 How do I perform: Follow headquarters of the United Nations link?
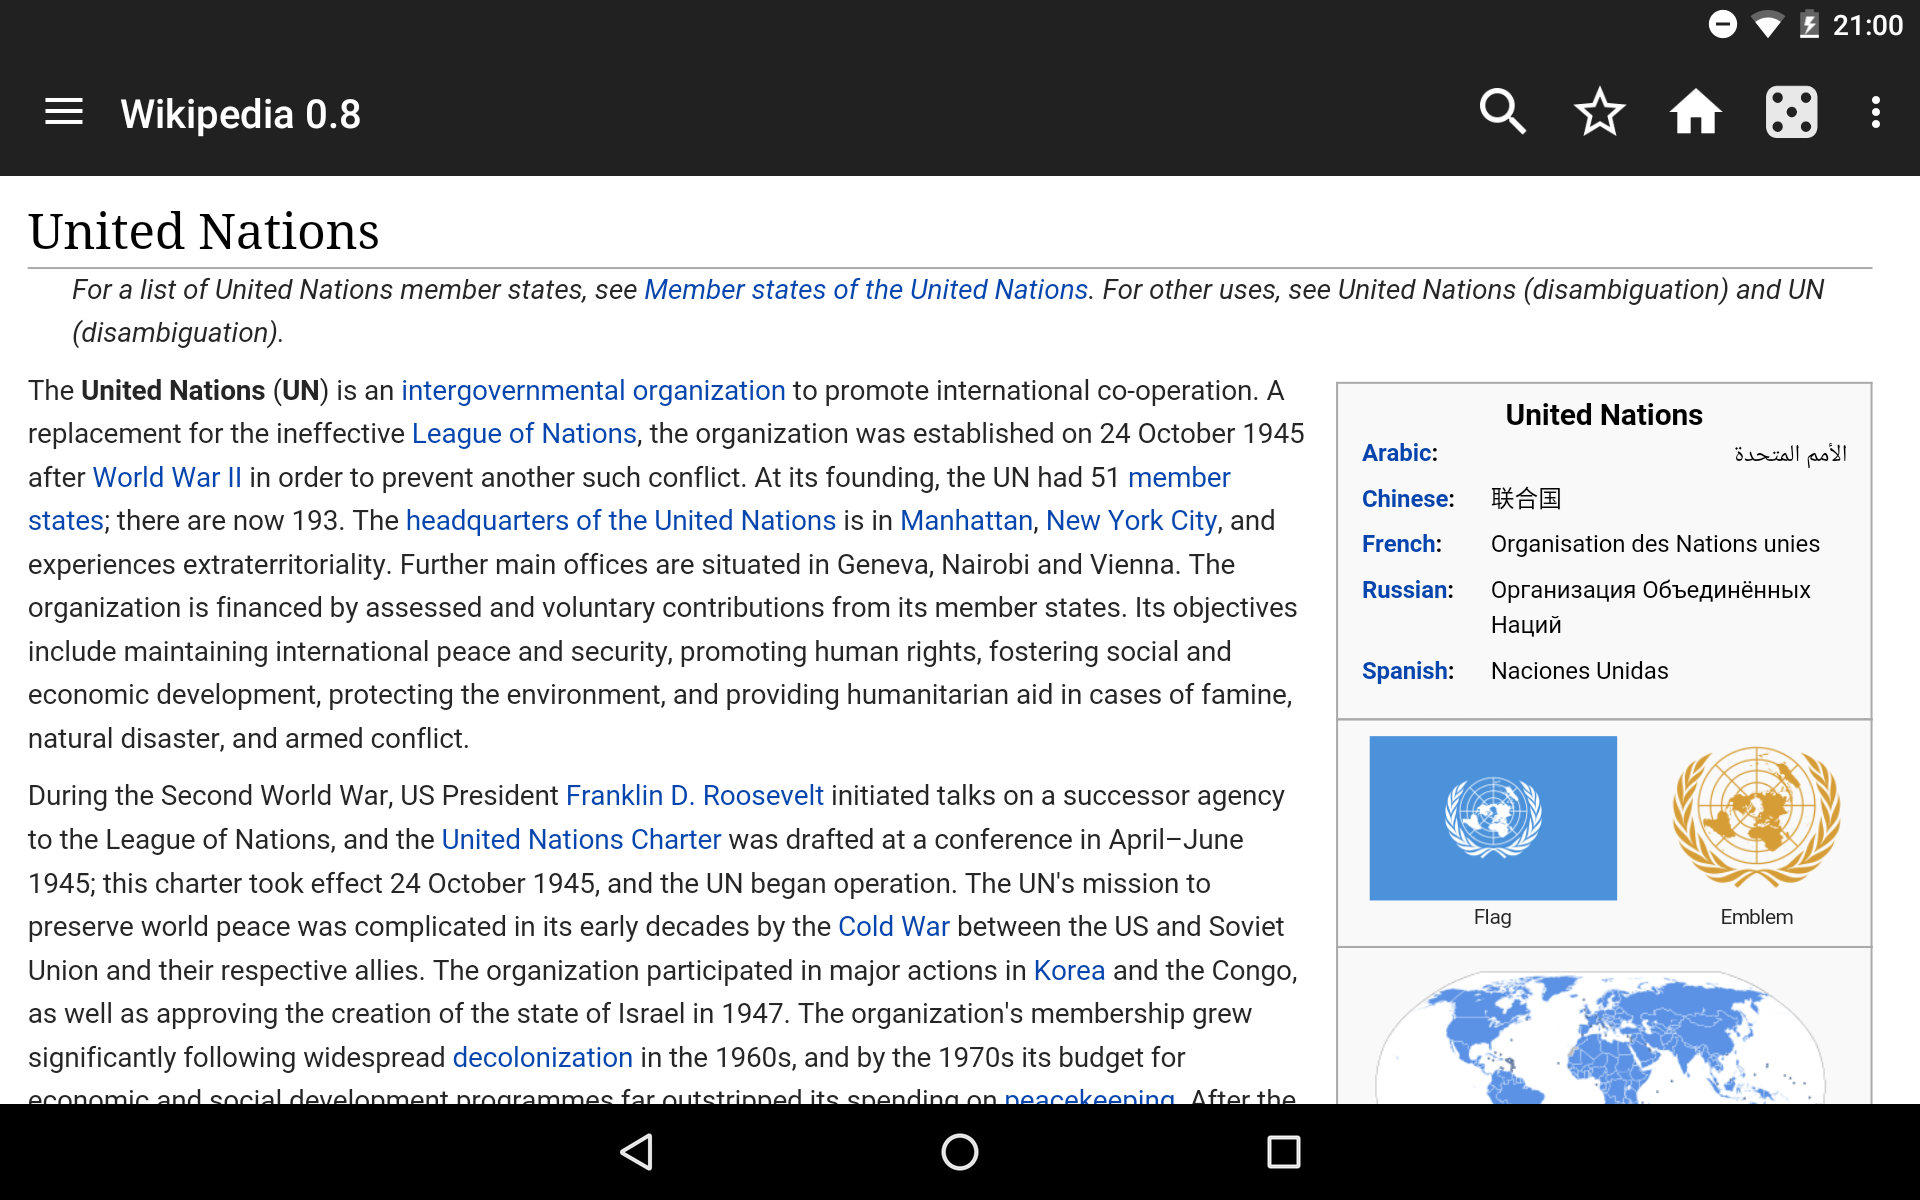pyautogui.click(x=620, y=520)
